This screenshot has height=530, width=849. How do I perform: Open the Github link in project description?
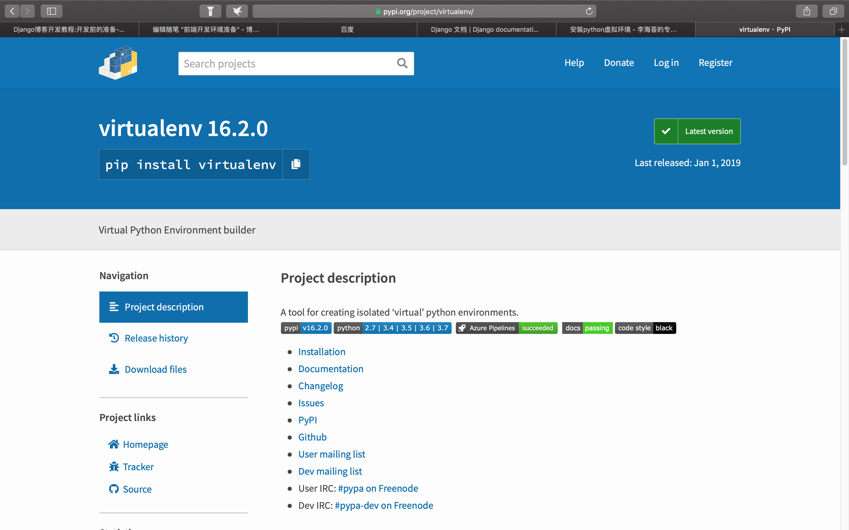pos(312,437)
